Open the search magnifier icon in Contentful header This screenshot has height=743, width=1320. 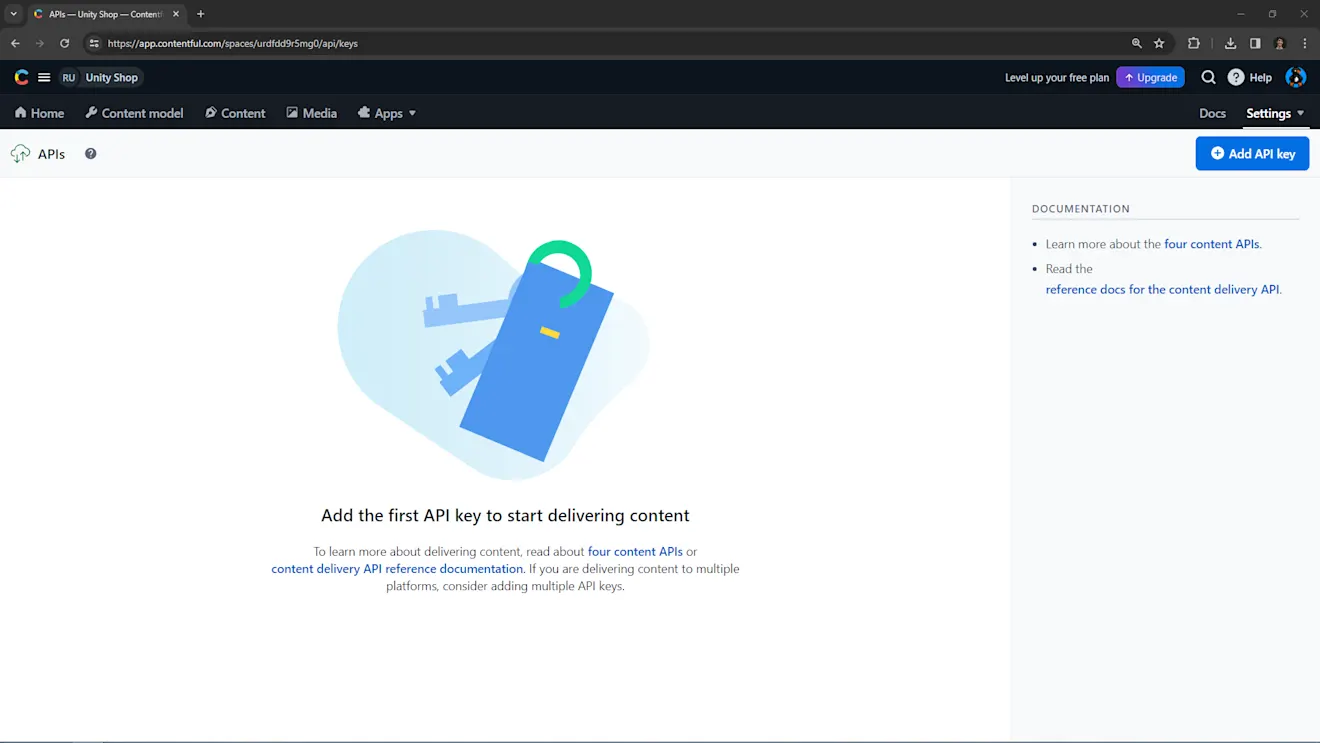click(1208, 77)
